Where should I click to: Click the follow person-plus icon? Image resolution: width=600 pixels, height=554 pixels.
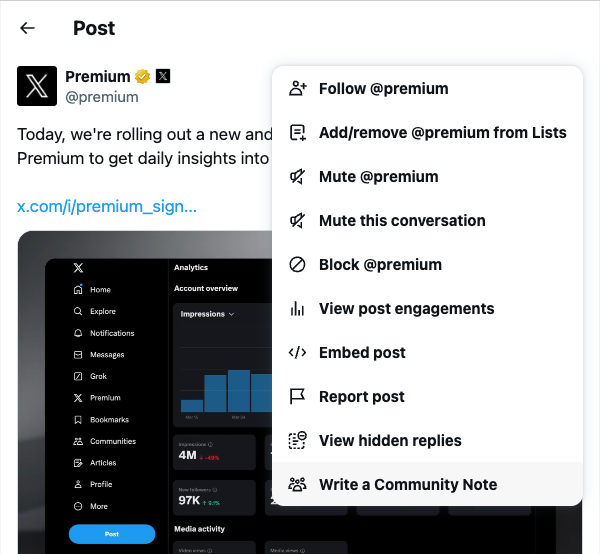click(x=297, y=88)
